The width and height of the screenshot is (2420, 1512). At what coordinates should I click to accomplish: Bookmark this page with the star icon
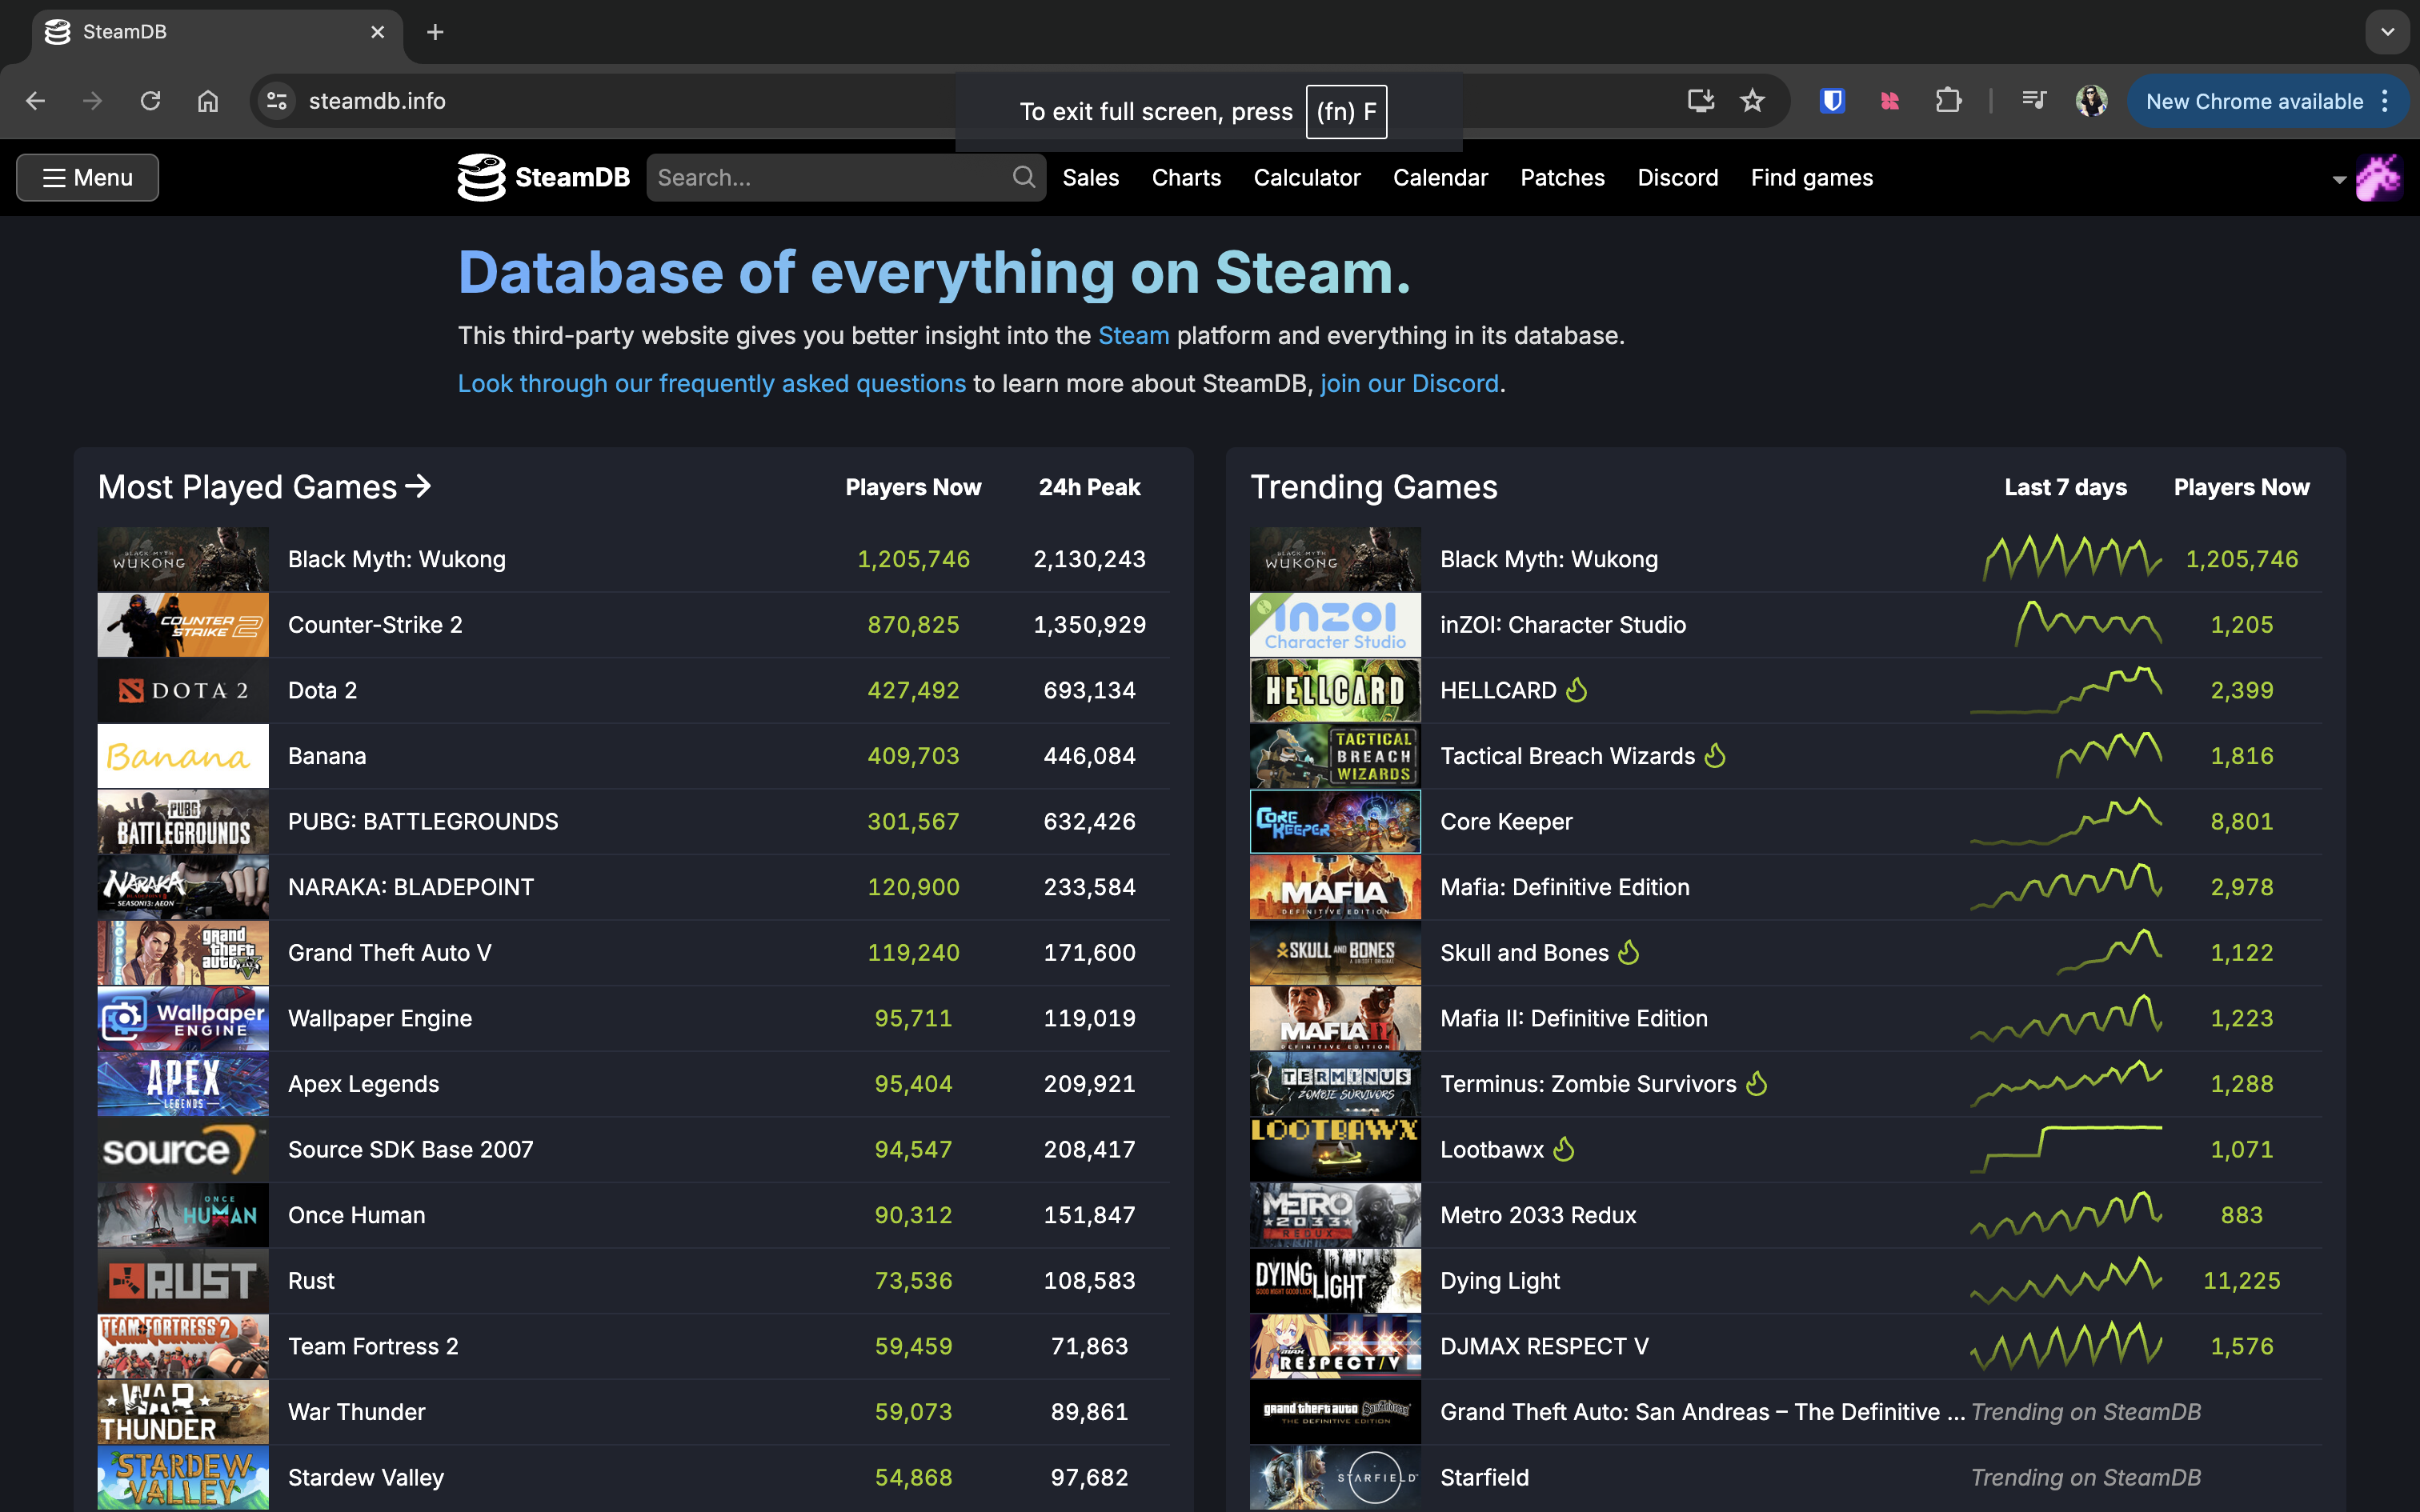(x=1752, y=101)
